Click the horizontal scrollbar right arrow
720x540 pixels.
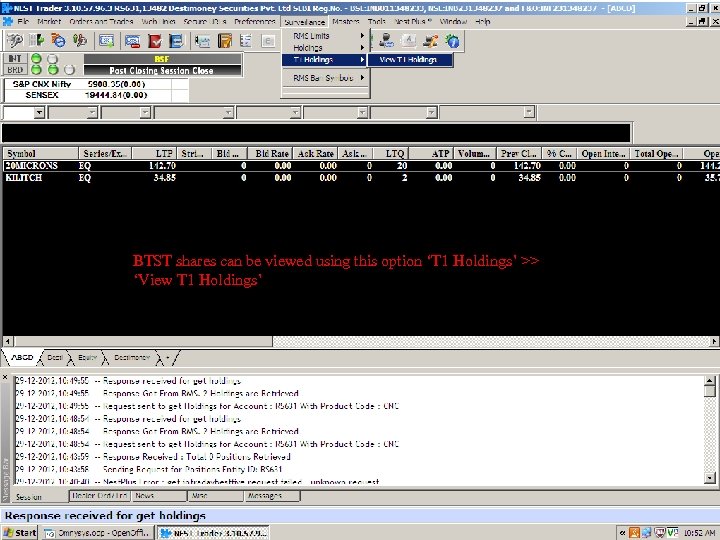pyautogui.click(x=714, y=341)
